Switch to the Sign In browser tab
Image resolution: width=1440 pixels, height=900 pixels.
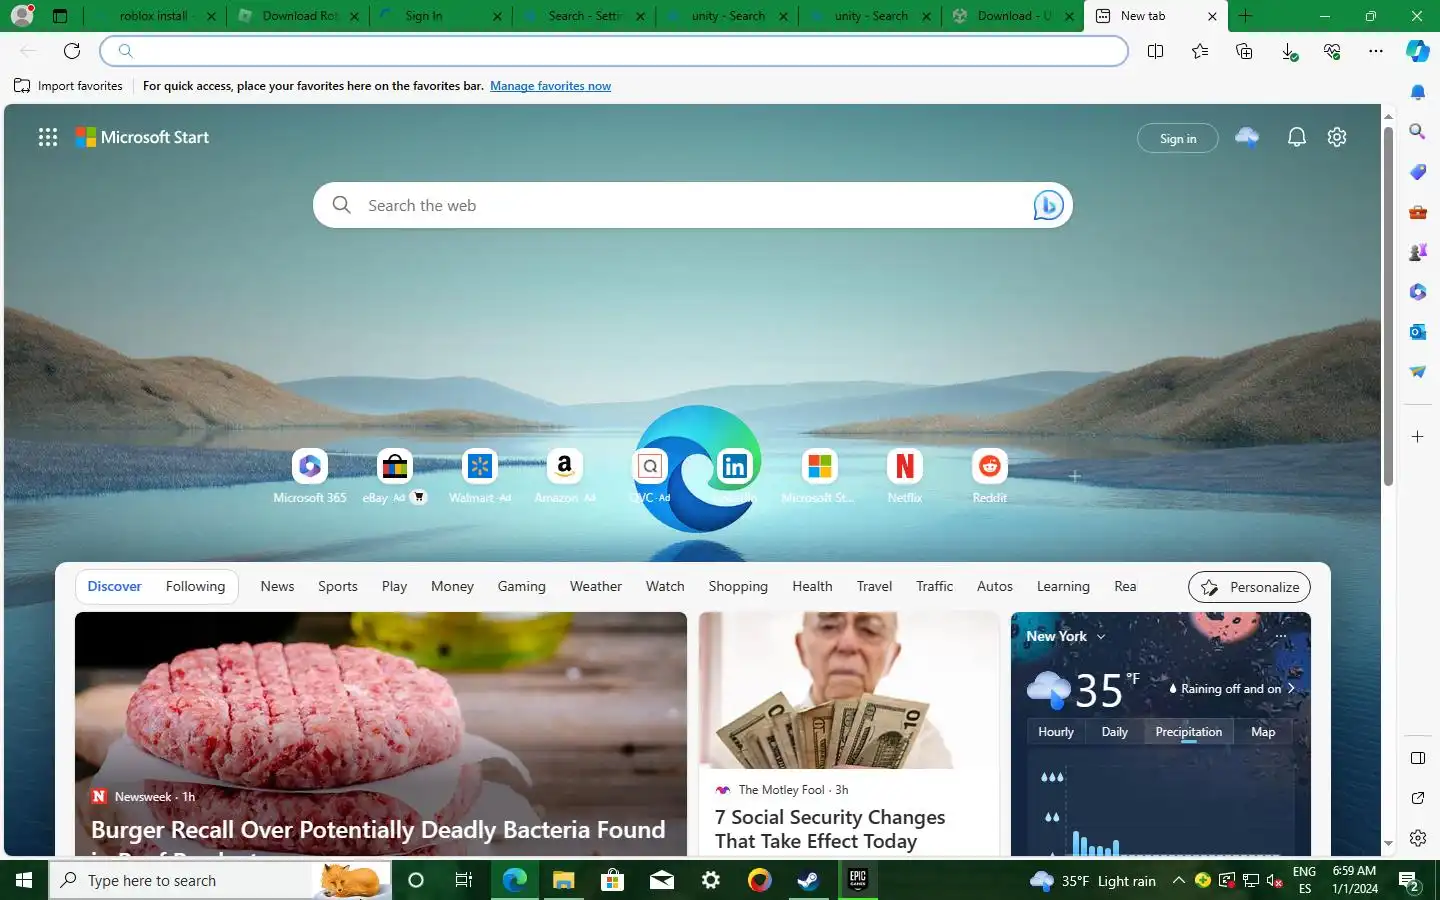click(x=441, y=16)
